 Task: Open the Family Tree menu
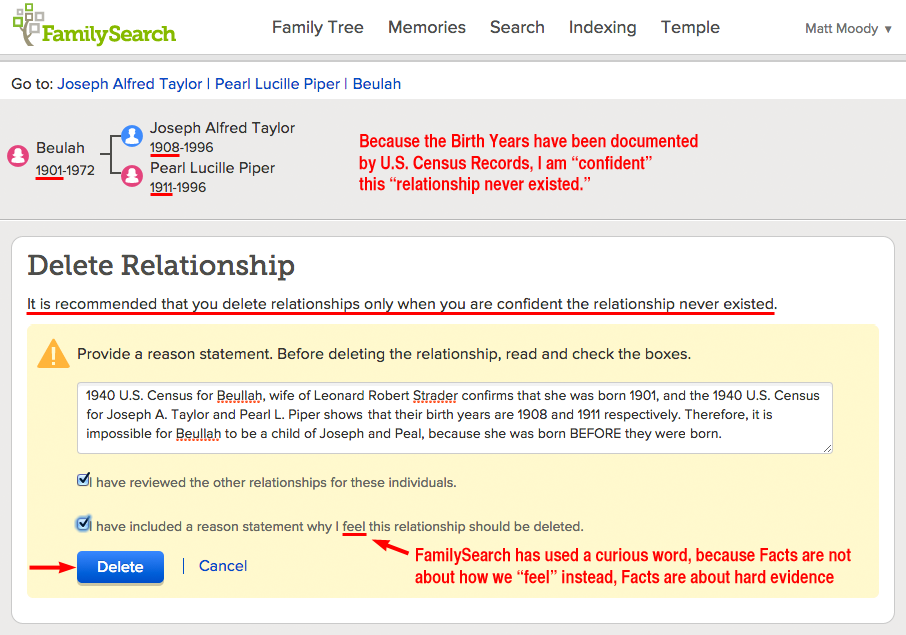[318, 27]
